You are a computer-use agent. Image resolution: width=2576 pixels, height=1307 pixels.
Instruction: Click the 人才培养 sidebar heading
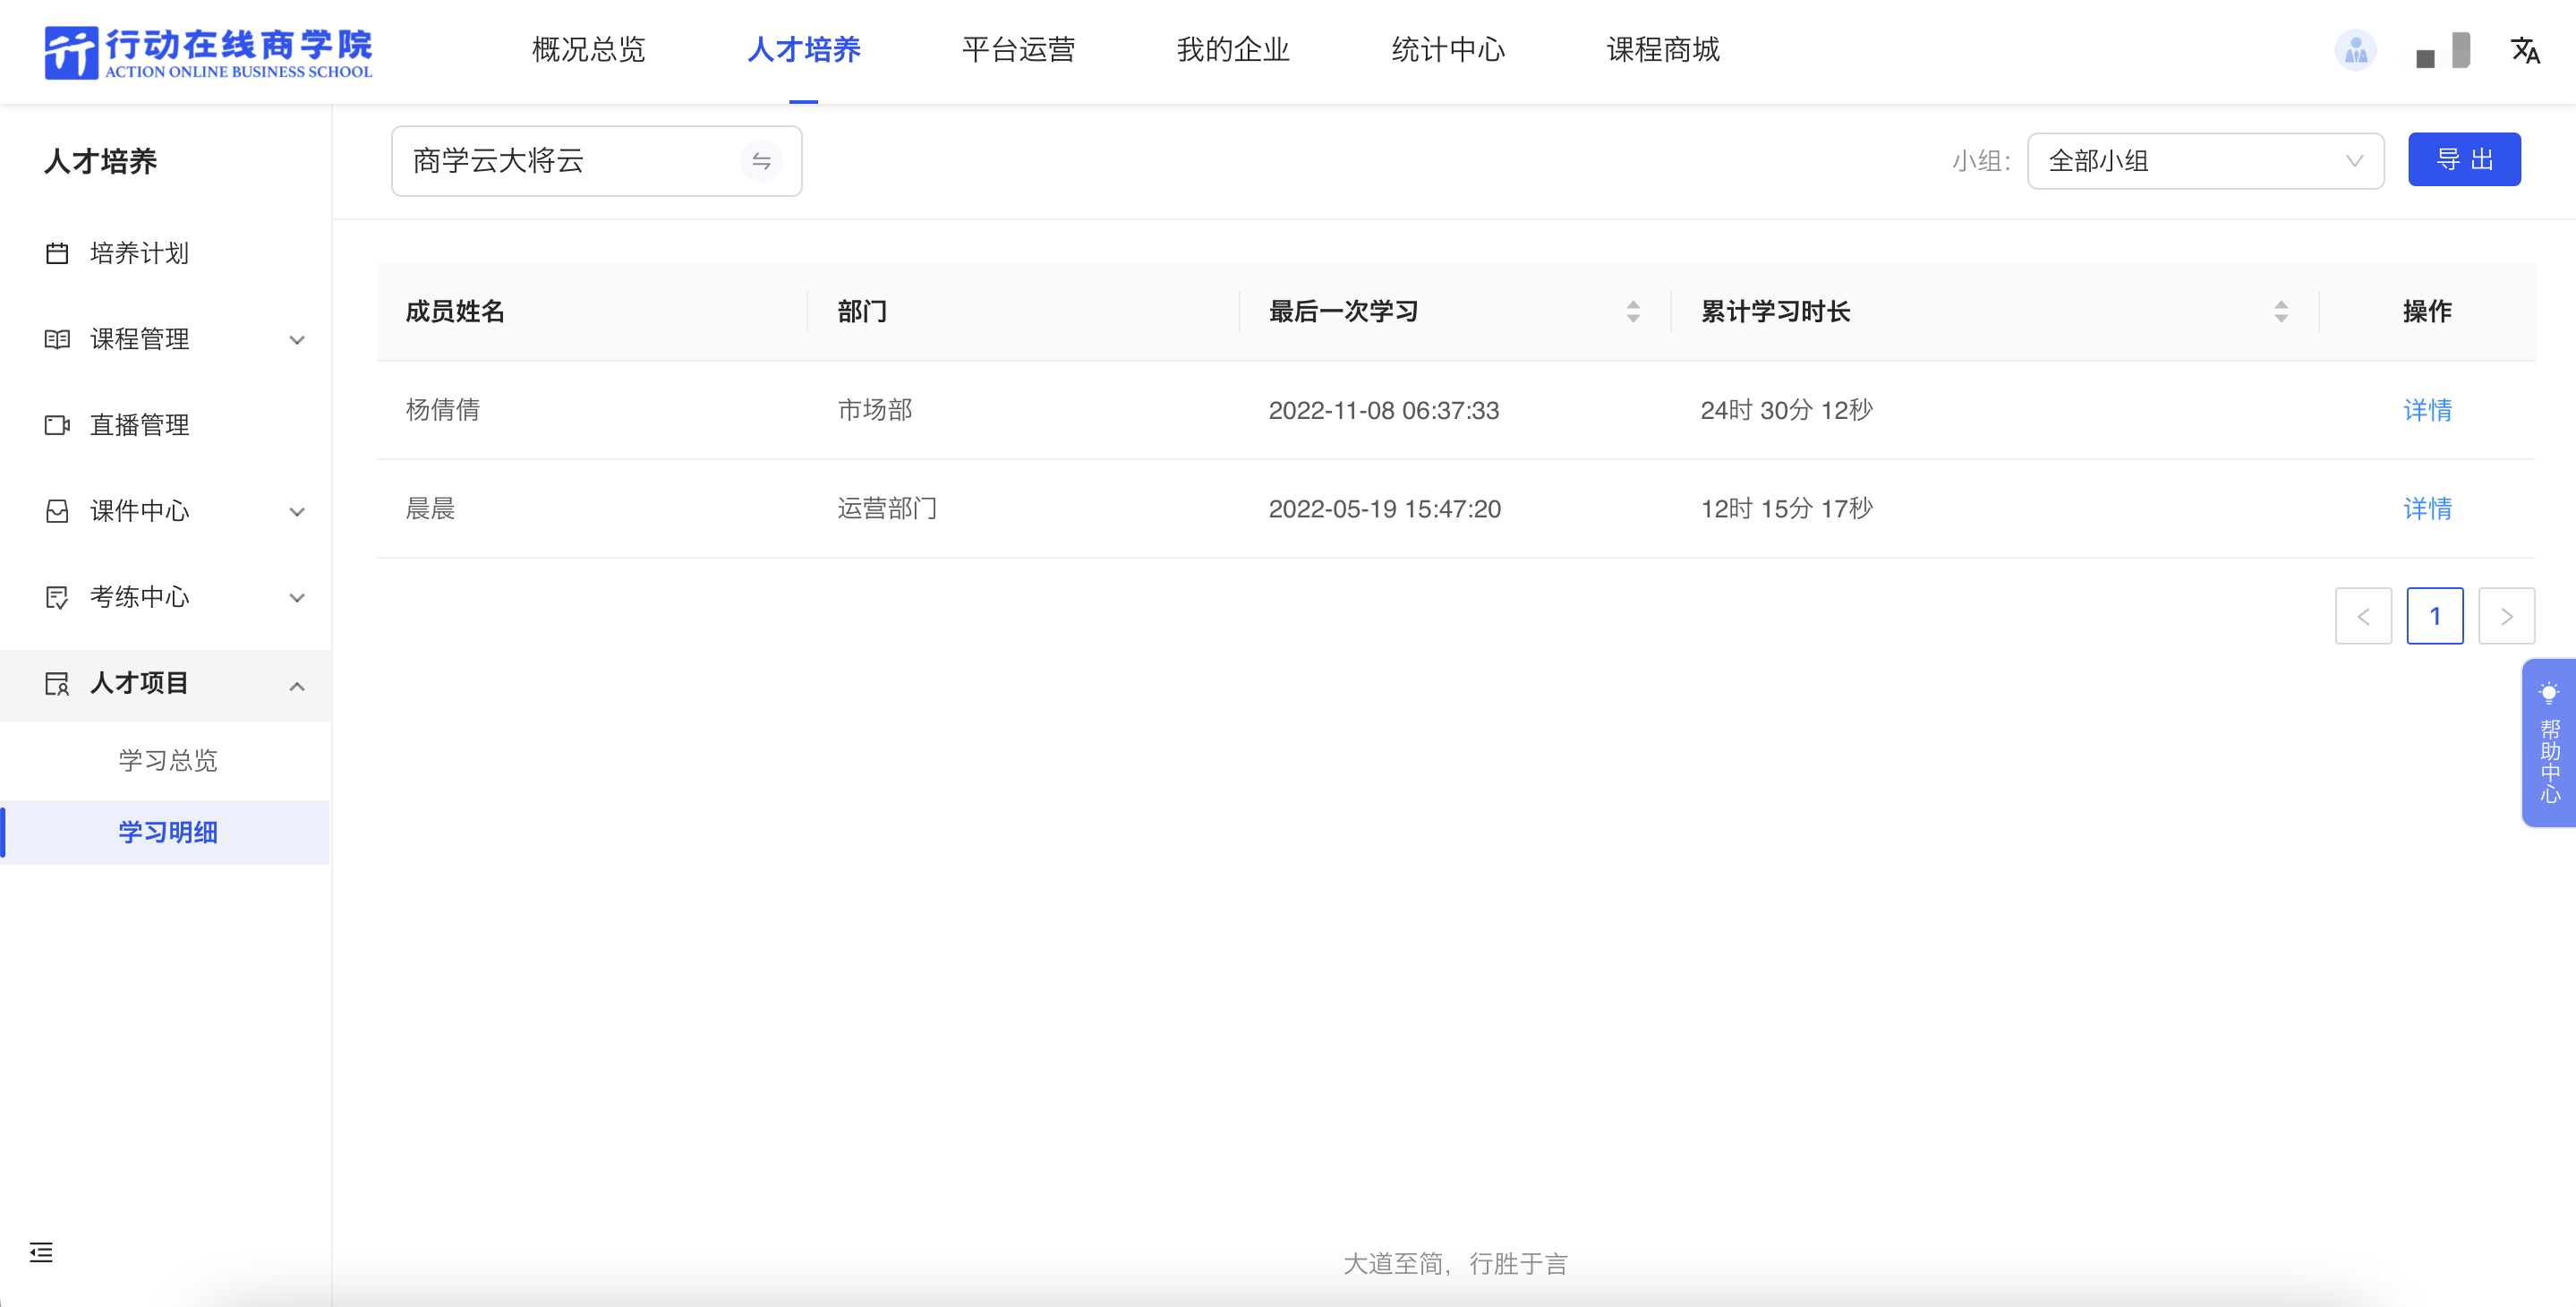pyautogui.click(x=100, y=161)
